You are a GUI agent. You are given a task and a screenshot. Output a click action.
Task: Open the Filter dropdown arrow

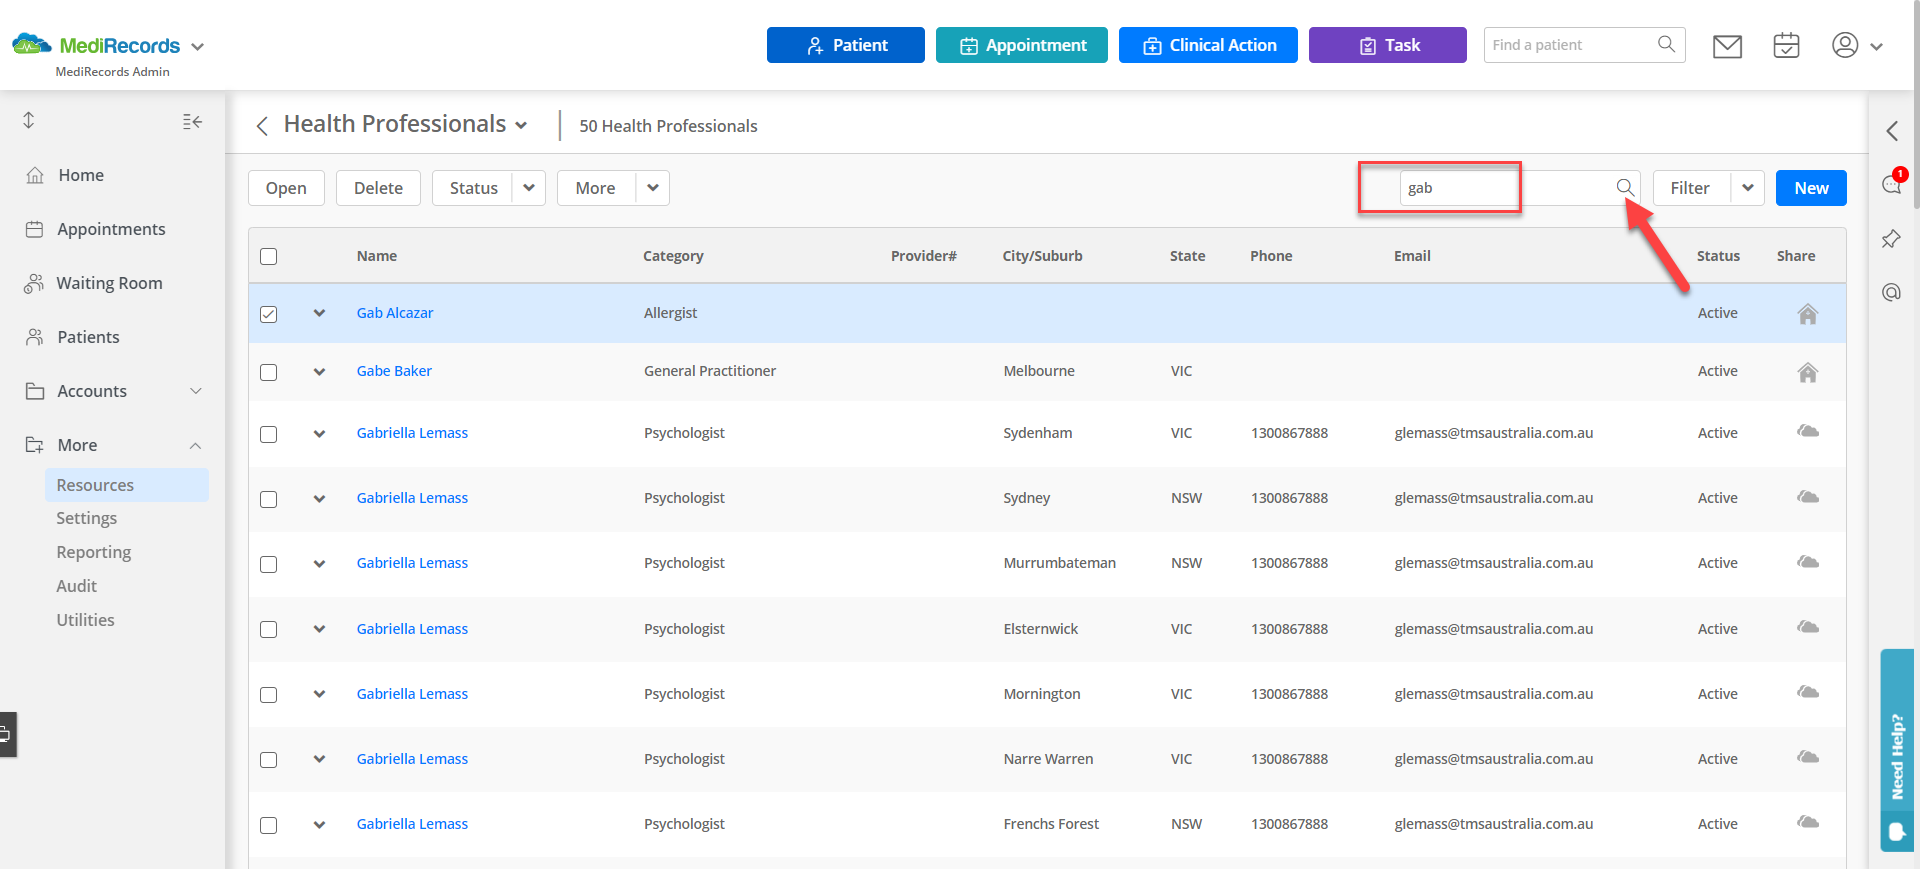pyautogui.click(x=1748, y=188)
